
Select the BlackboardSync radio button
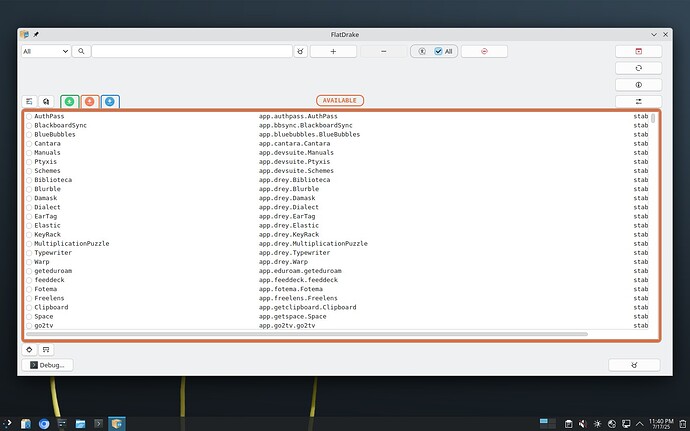(29, 125)
